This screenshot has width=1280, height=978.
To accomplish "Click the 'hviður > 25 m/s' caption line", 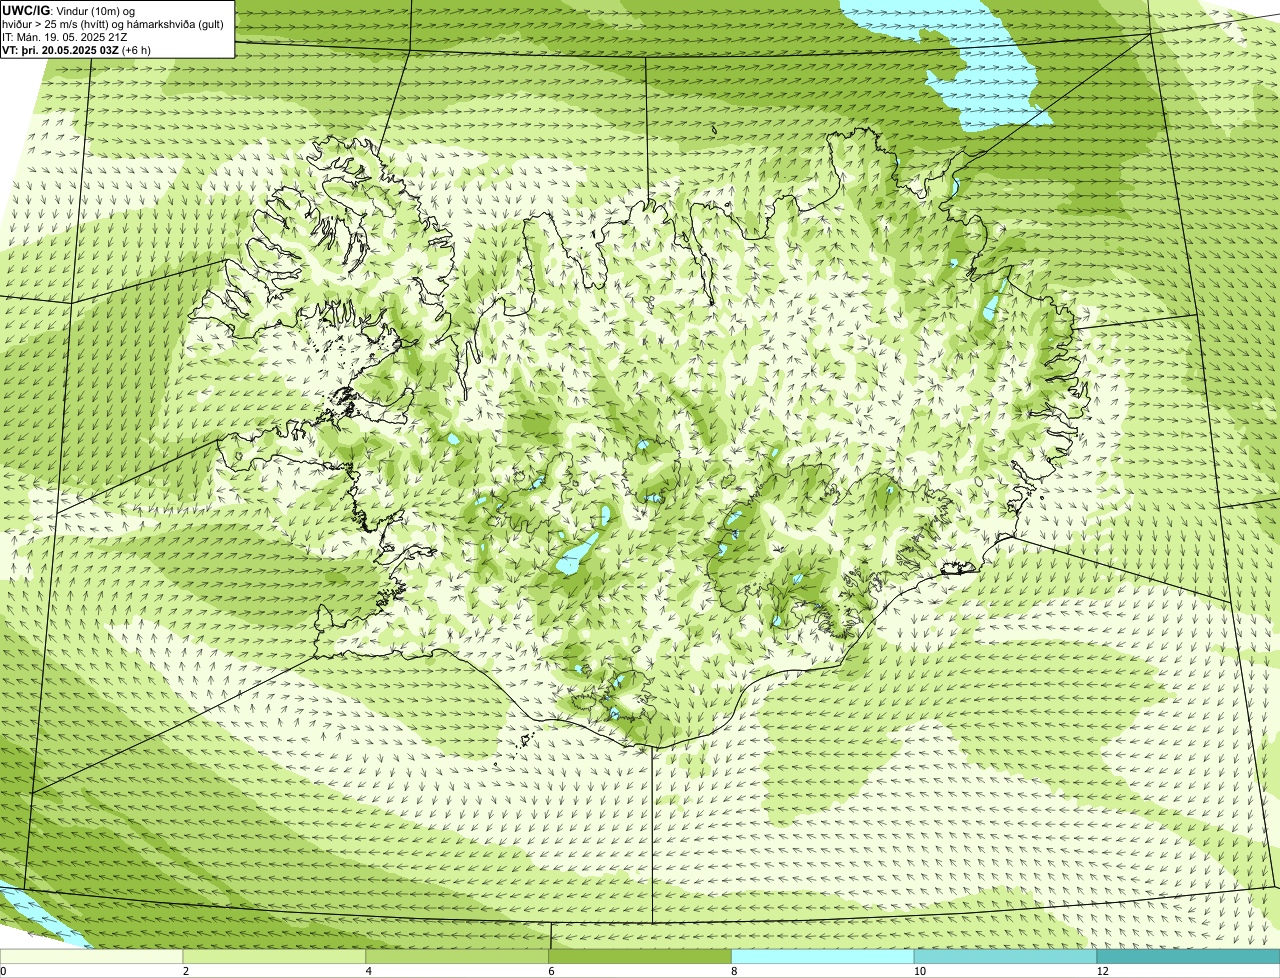I will point(113,24).
